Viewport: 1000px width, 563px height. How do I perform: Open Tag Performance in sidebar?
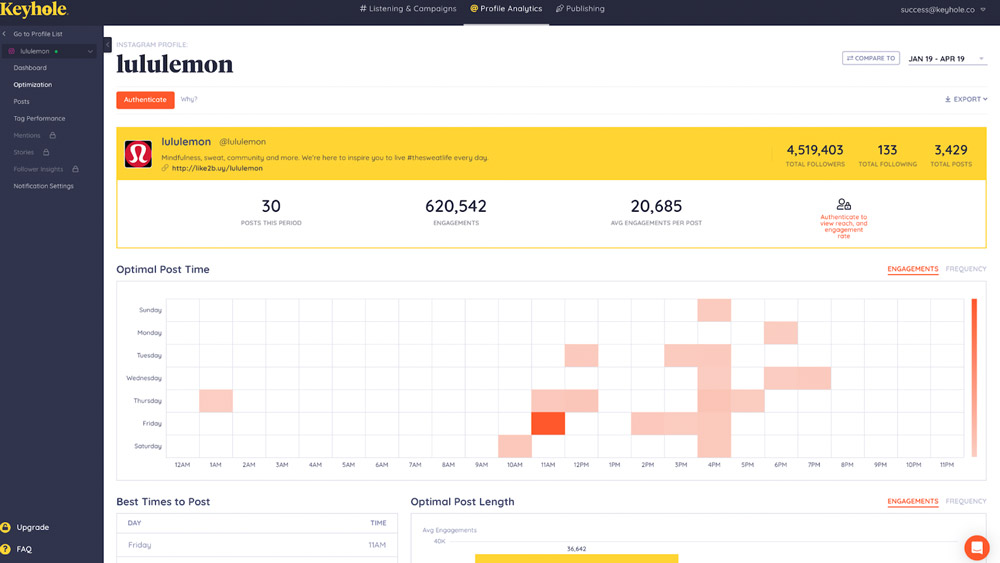click(x=39, y=119)
